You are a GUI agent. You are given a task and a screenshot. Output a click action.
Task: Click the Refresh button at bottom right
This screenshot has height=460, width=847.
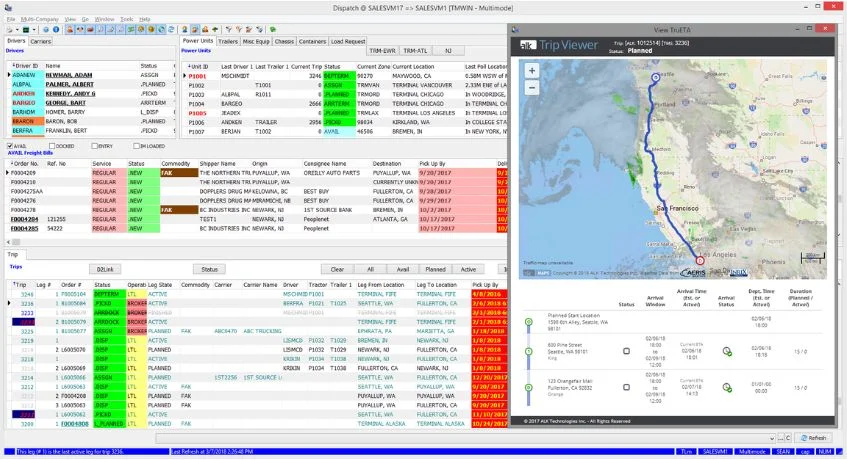pyautogui.click(x=813, y=438)
